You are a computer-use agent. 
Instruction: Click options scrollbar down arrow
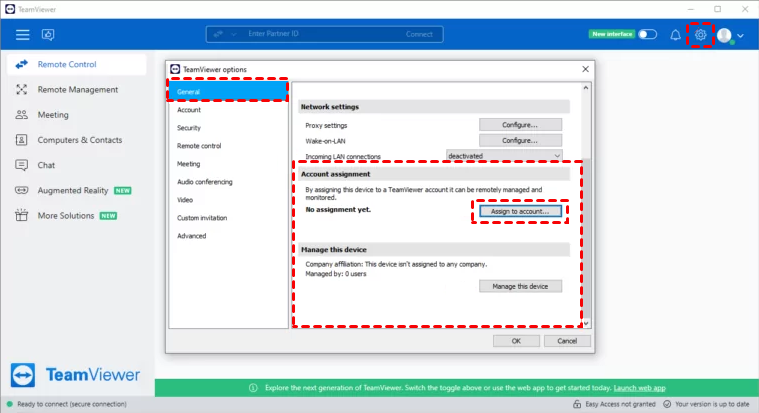586,323
